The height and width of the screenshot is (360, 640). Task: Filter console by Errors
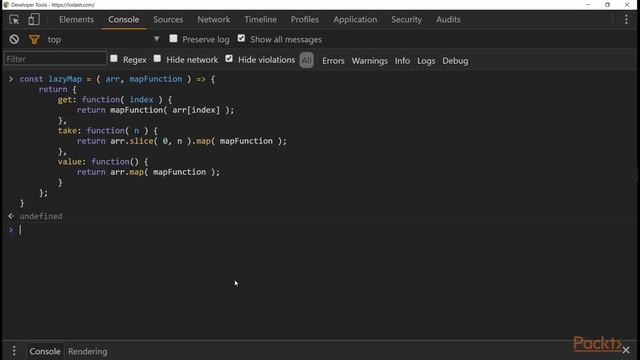(x=333, y=61)
